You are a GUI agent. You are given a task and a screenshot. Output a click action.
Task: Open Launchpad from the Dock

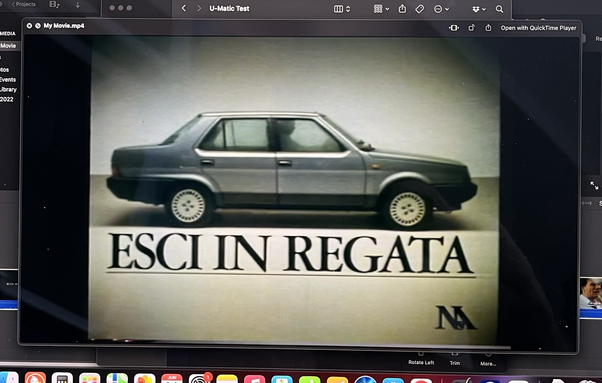pyautogui.click(x=89, y=378)
